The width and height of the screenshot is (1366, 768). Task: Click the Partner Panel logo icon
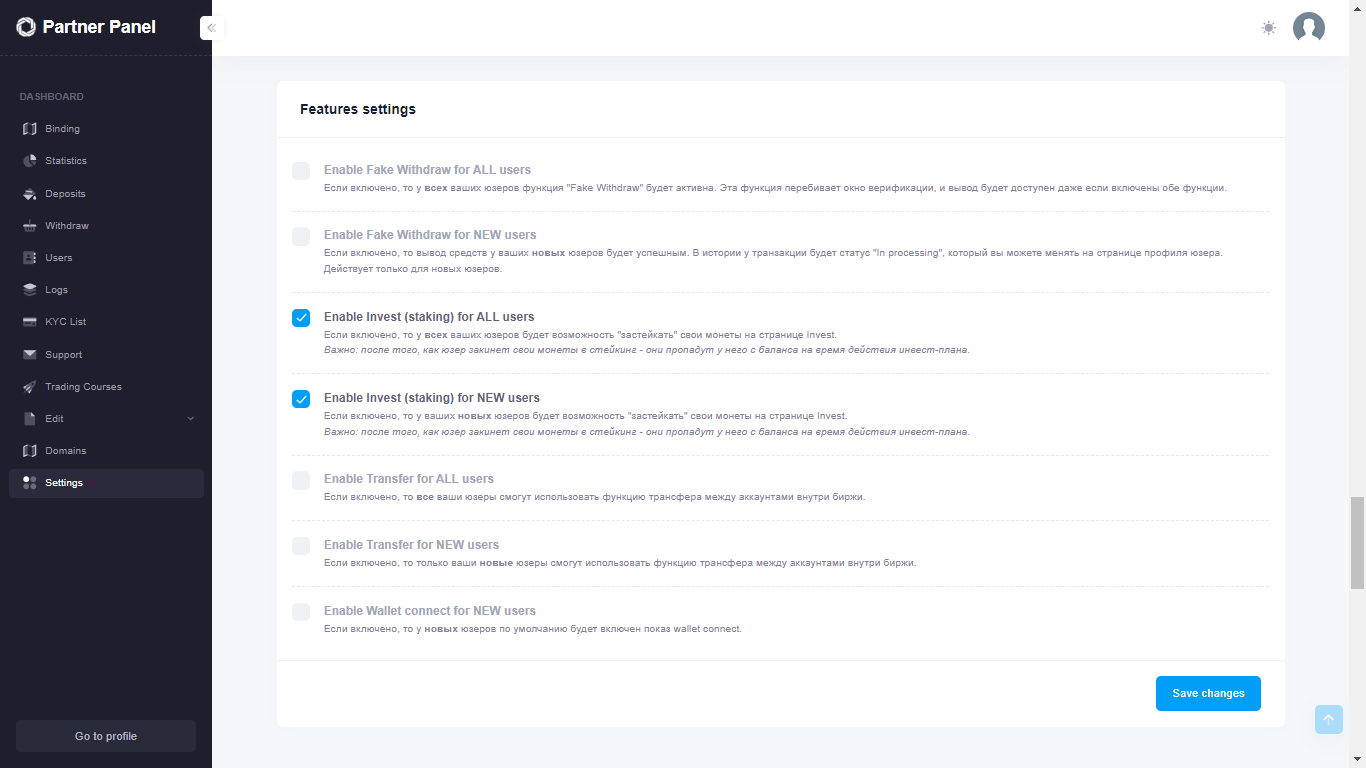tap(26, 27)
